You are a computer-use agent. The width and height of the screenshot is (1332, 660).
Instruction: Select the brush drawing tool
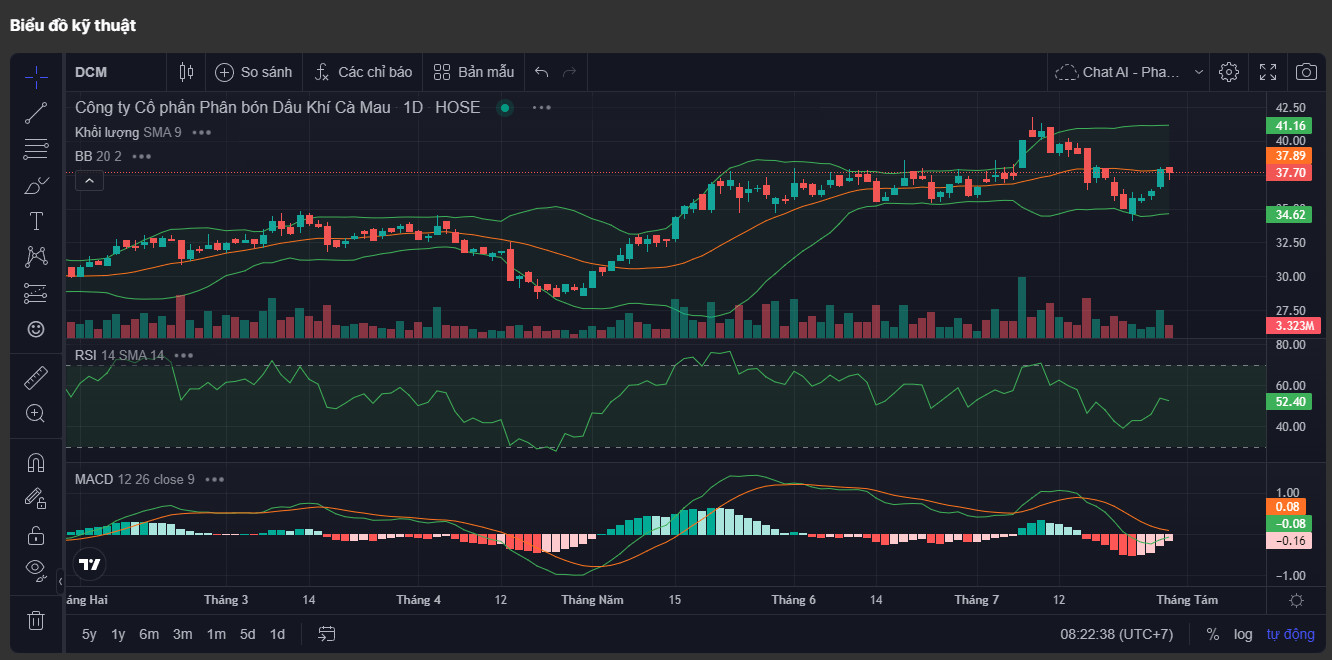point(36,185)
